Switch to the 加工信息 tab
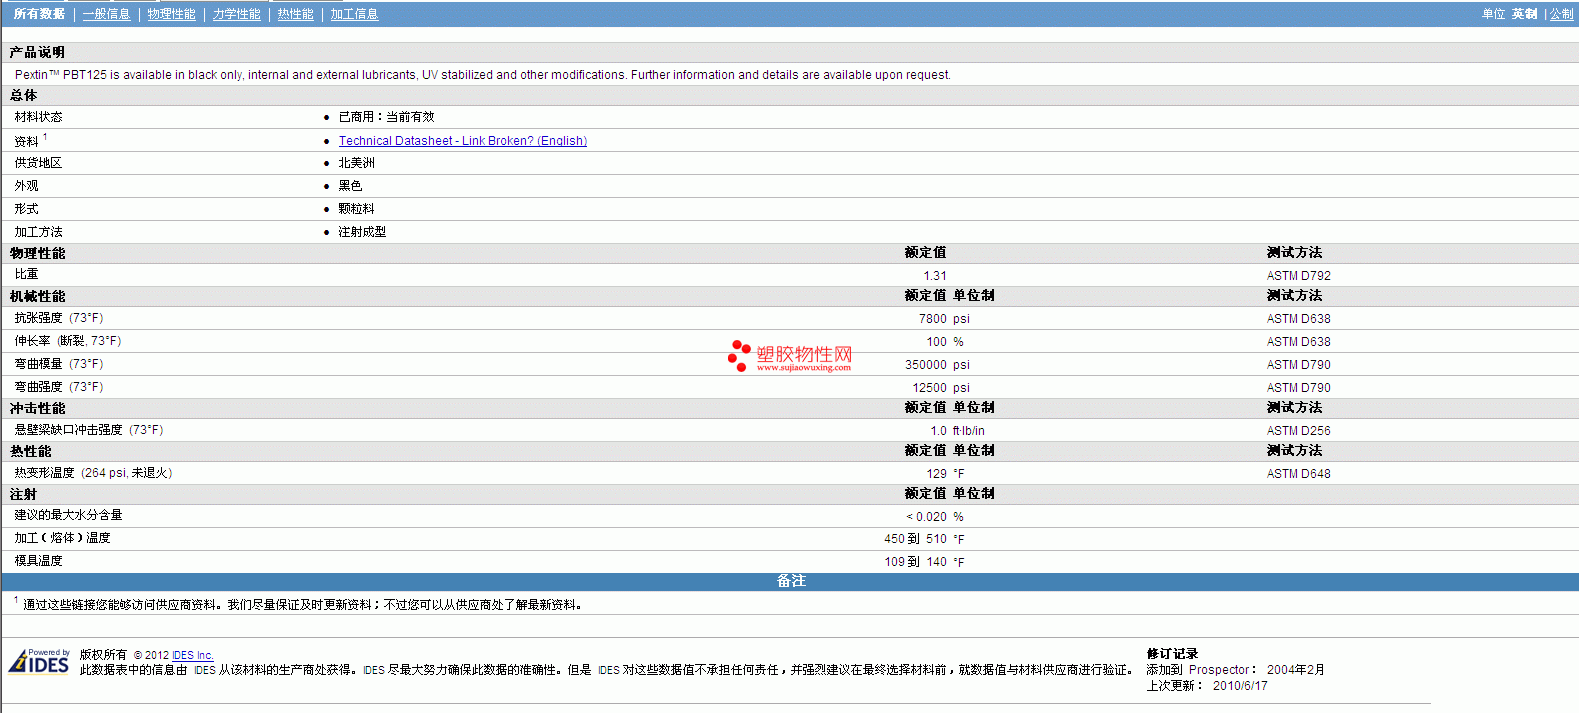 coord(354,14)
